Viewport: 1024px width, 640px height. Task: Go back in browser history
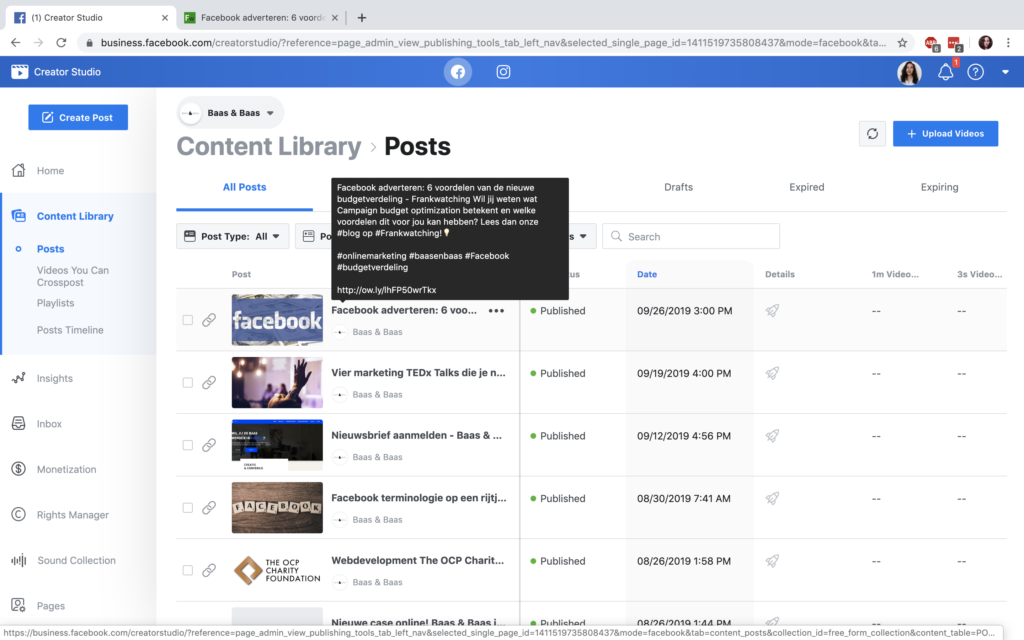16,42
